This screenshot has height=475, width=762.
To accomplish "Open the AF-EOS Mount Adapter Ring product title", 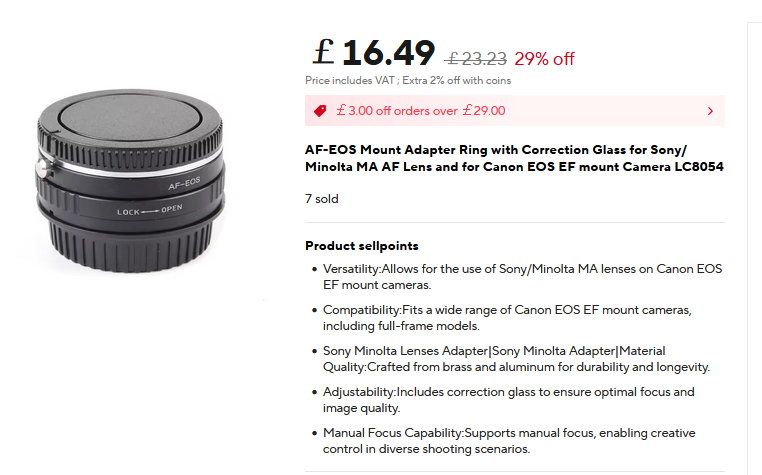I will pyautogui.click(x=514, y=157).
